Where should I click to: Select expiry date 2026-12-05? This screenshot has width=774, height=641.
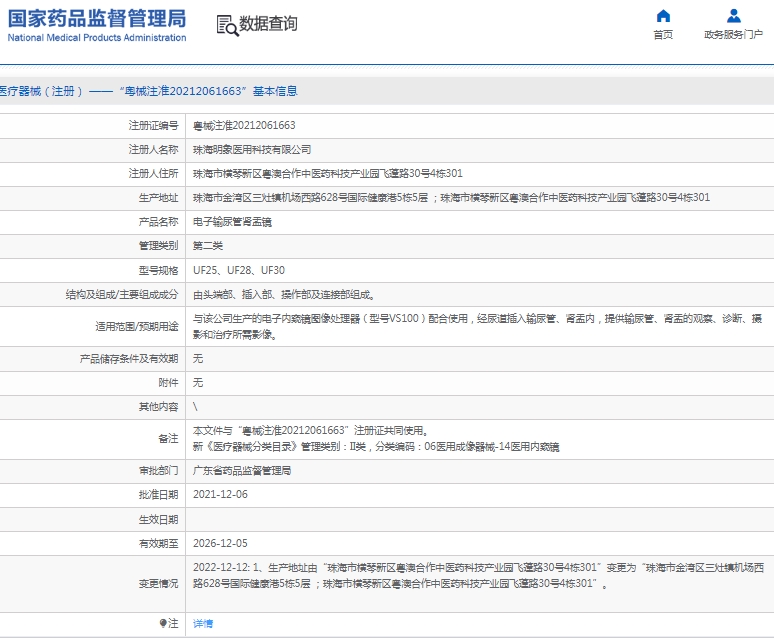(220, 543)
